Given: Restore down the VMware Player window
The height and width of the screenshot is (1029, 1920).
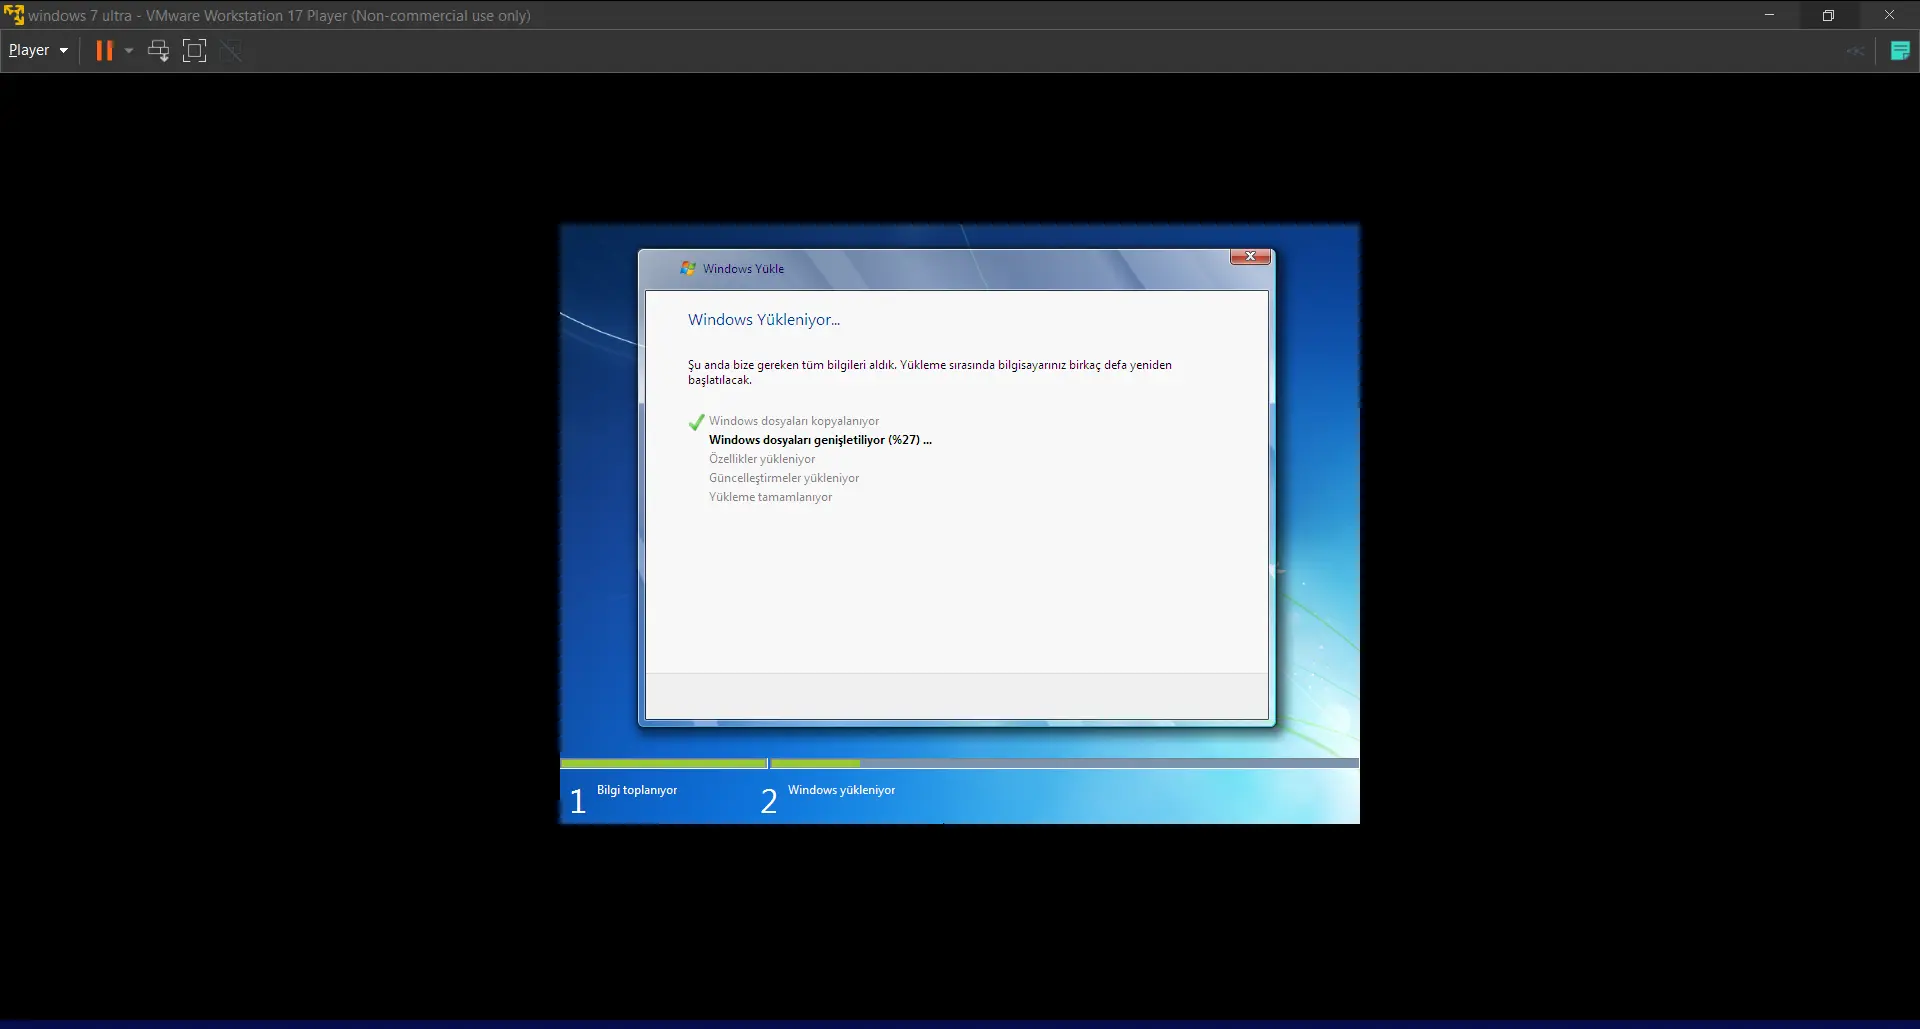Looking at the screenshot, I should [x=1828, y=15].
